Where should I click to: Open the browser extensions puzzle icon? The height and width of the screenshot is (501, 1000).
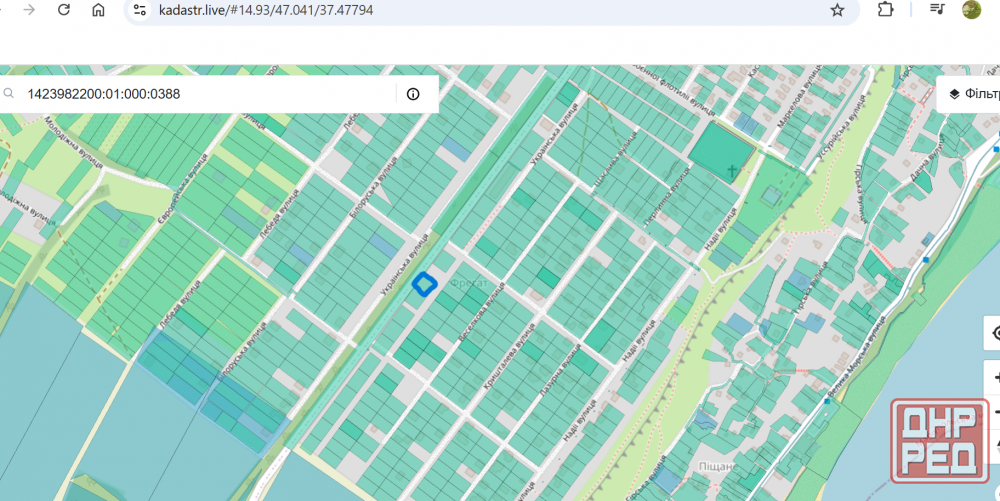pos(885,10)
